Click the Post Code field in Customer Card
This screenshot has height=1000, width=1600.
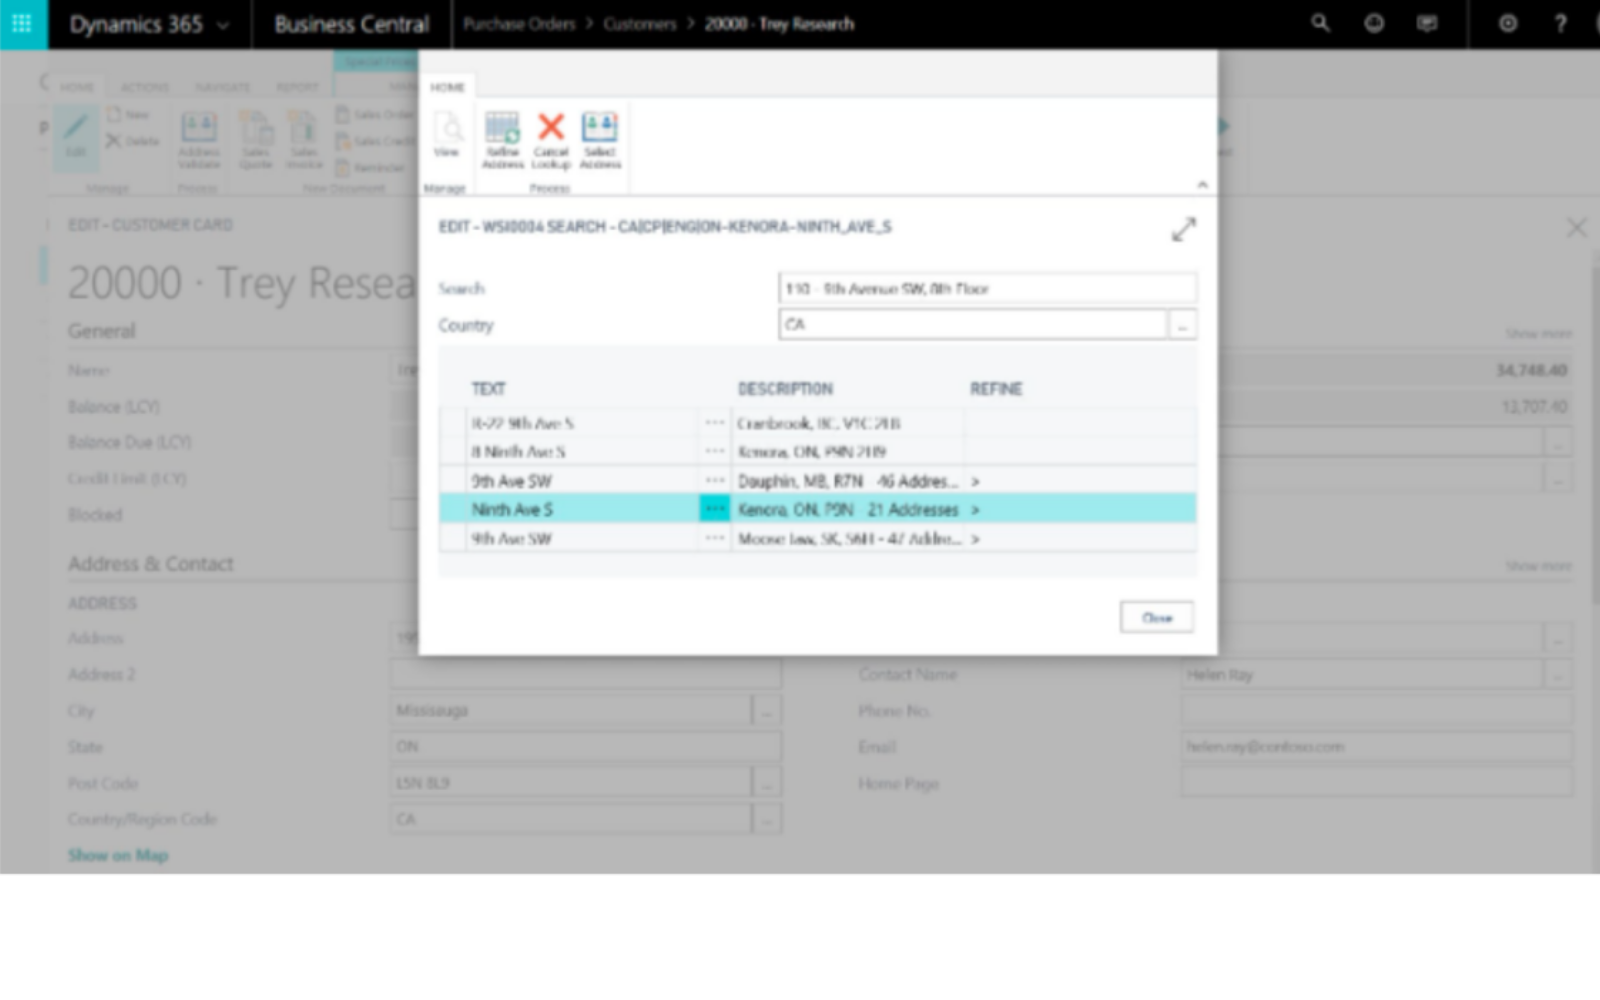coord(571,783)
